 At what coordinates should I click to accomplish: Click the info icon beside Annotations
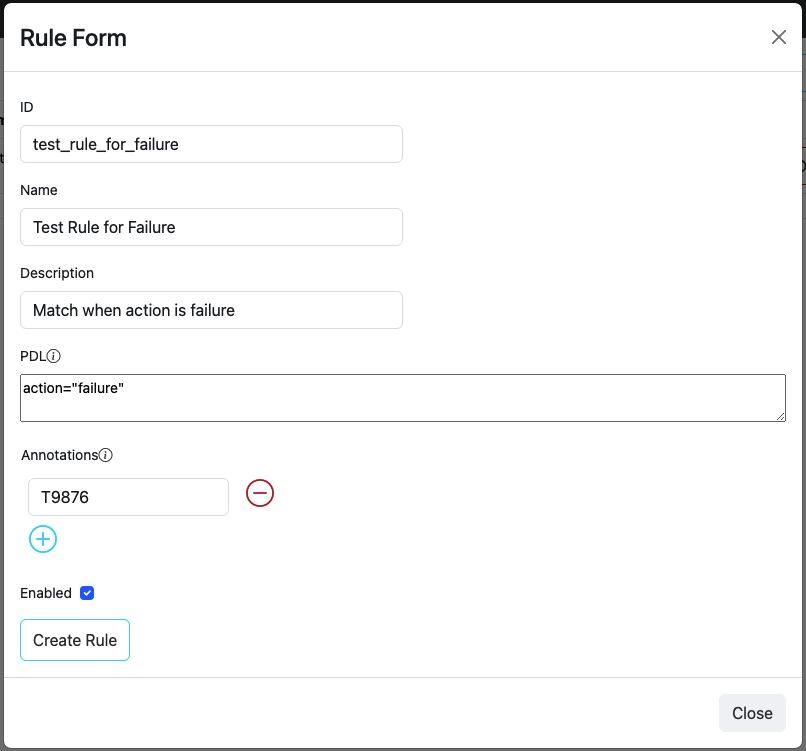pyautogui.click(x=106, y=455)
